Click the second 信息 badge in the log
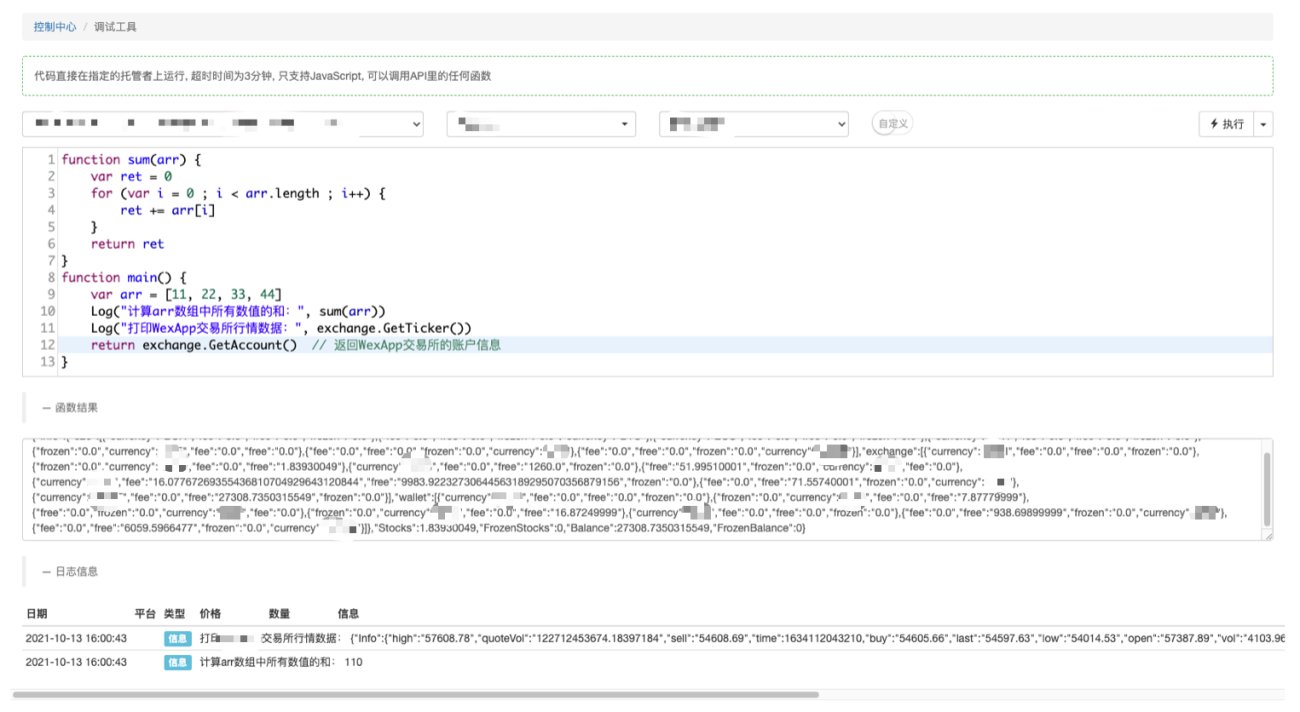 coord(177,662)
